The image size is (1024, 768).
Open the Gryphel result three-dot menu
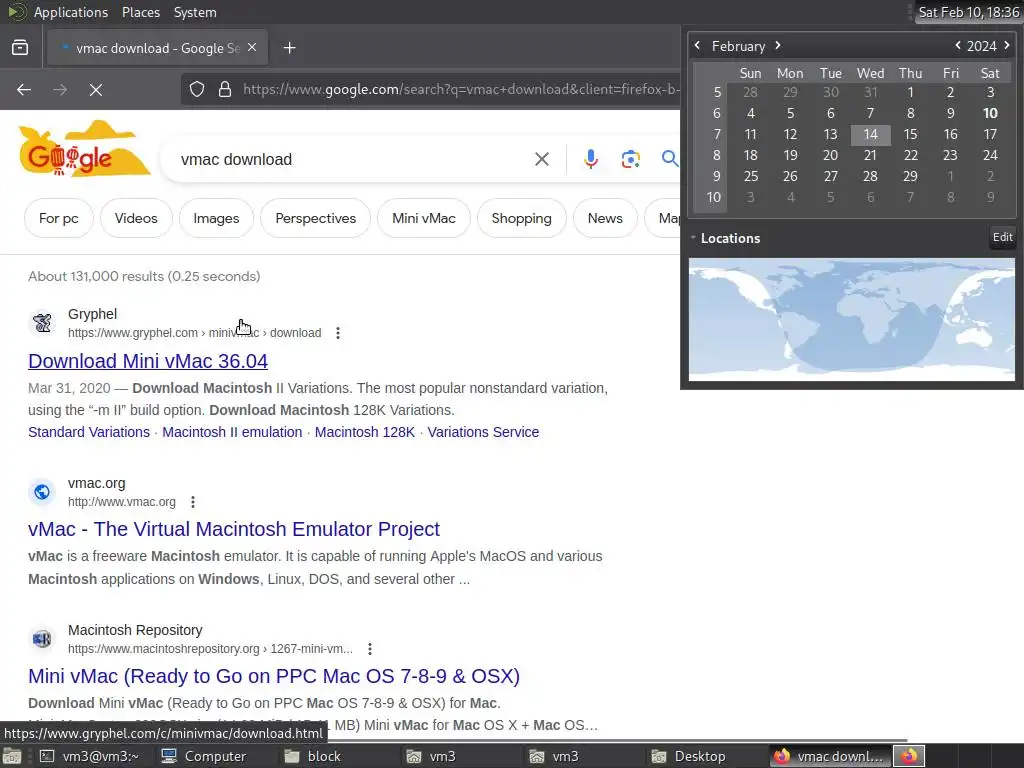338,333
